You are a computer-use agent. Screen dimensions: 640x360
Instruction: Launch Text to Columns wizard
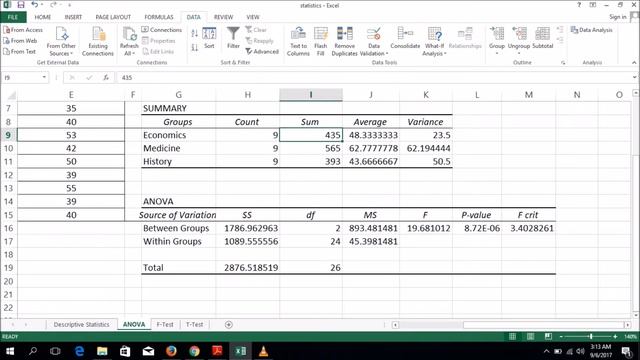(298, 41)
